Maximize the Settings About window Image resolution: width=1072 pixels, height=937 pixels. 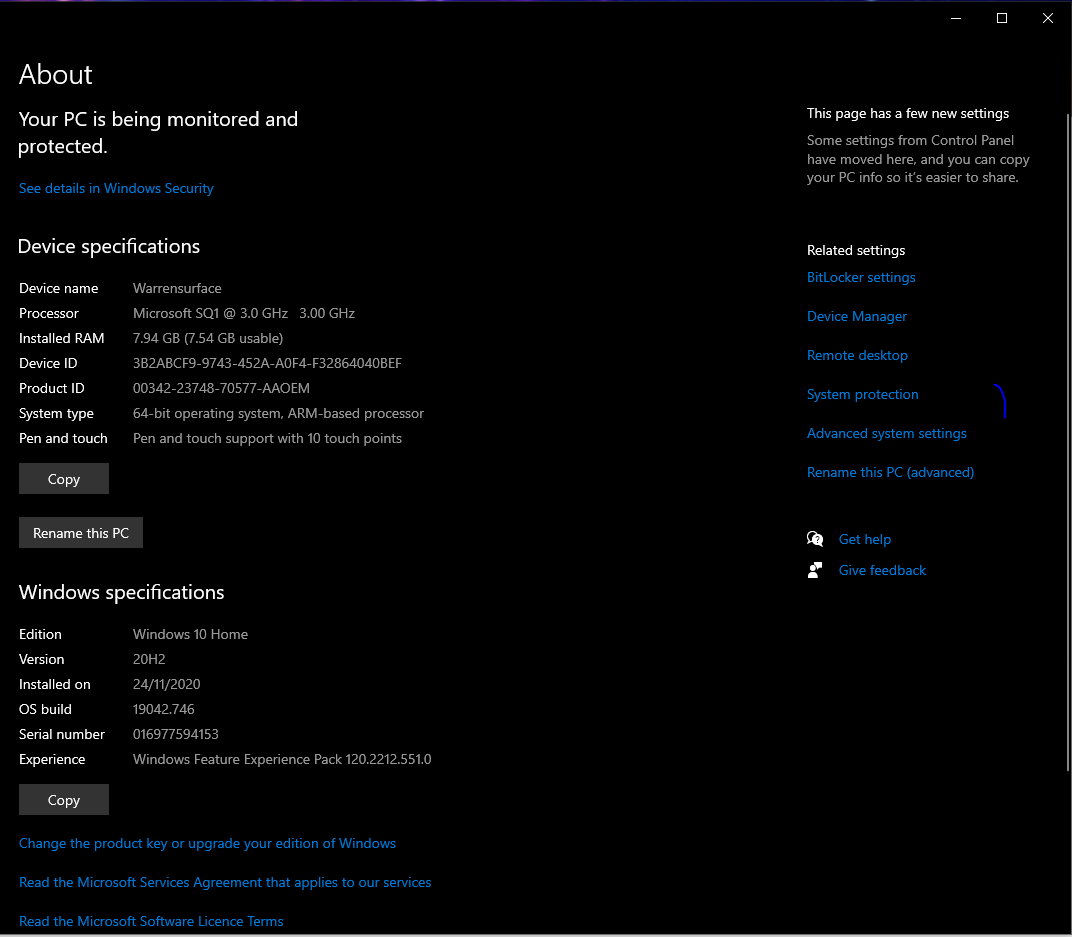[1002, 18]
